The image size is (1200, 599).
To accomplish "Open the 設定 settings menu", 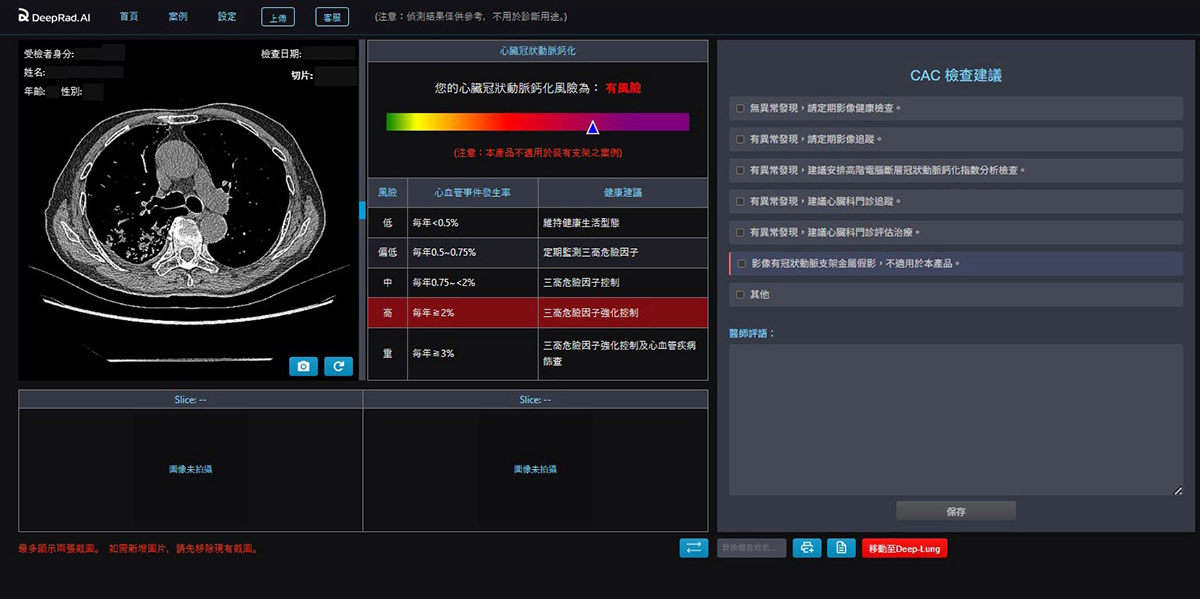I will [225, 16].
